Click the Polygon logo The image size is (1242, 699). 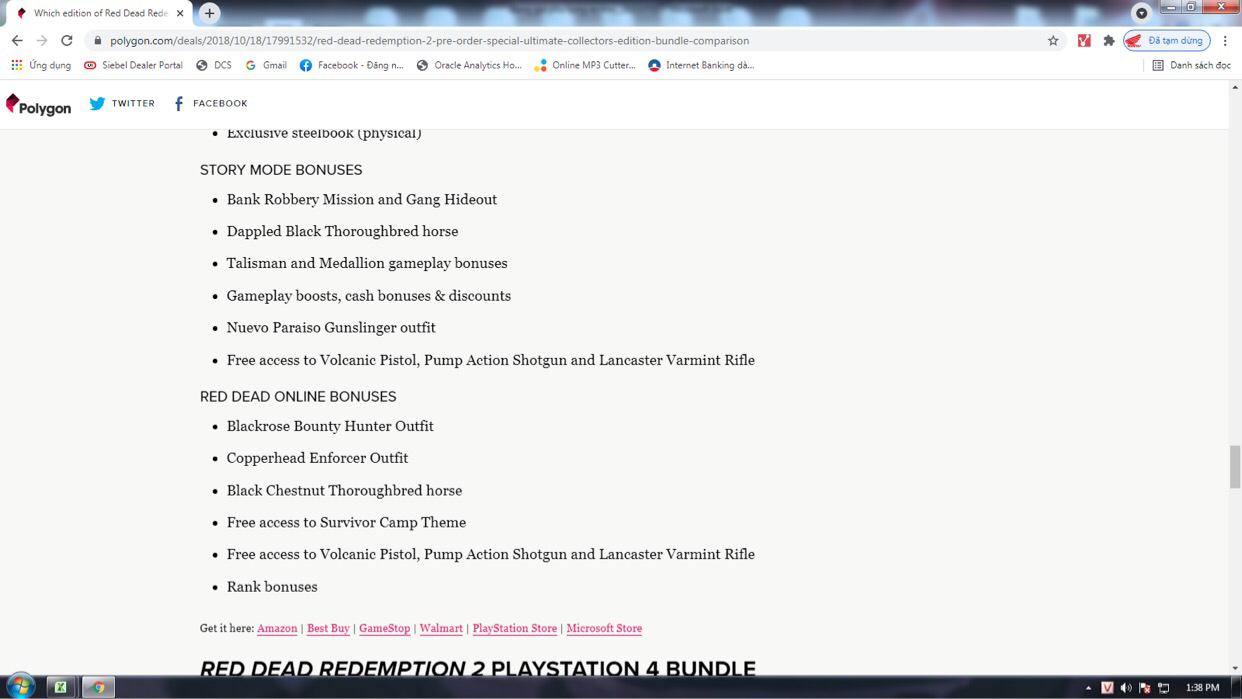[38, 105]
